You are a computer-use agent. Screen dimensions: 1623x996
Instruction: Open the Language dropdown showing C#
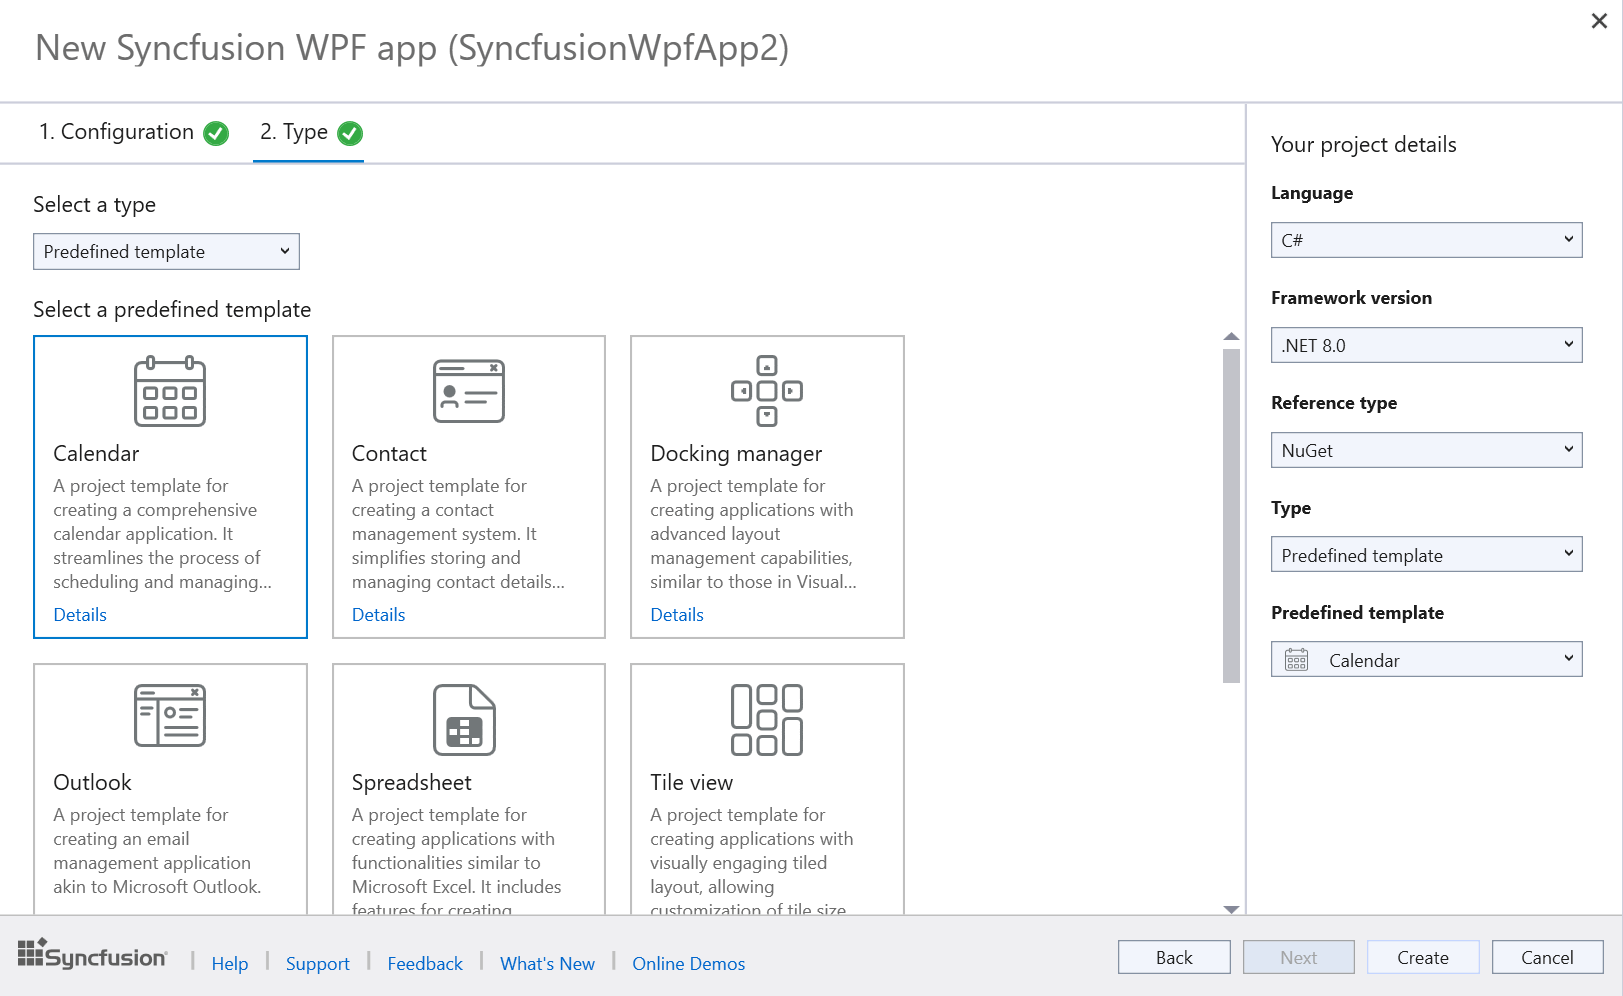[x=1427, y=240]
